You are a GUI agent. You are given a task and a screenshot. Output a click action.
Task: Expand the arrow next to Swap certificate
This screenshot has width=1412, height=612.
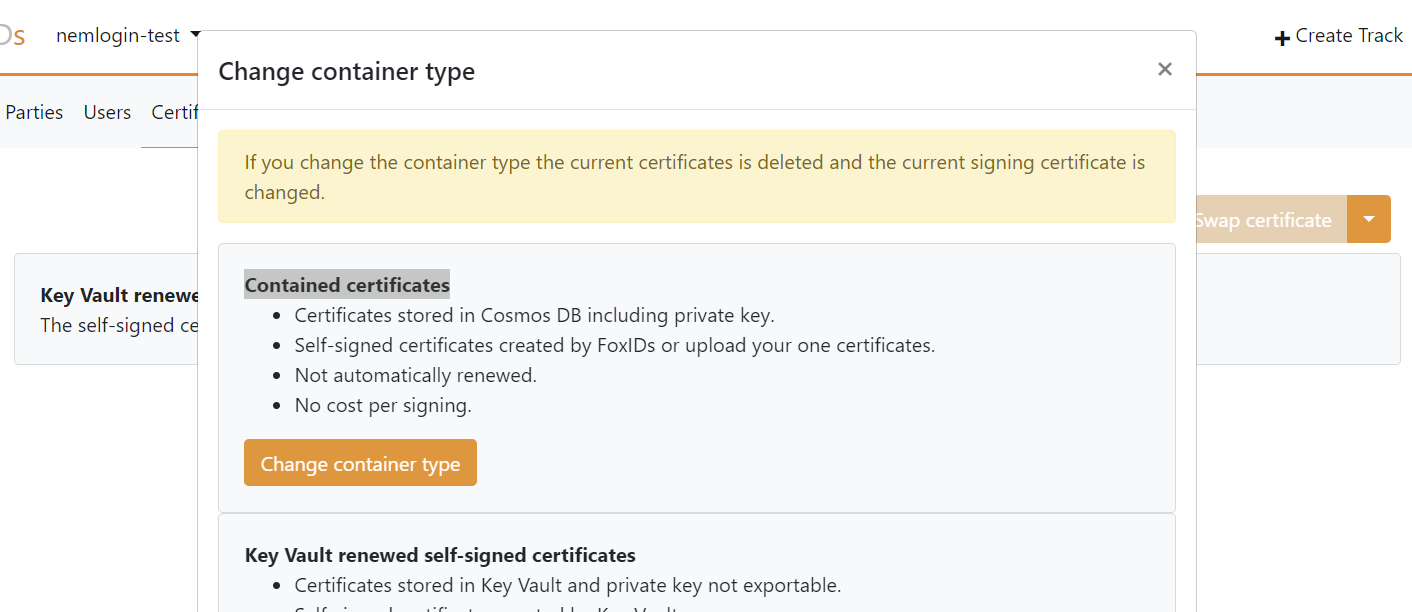click(x=1369, y=219)
